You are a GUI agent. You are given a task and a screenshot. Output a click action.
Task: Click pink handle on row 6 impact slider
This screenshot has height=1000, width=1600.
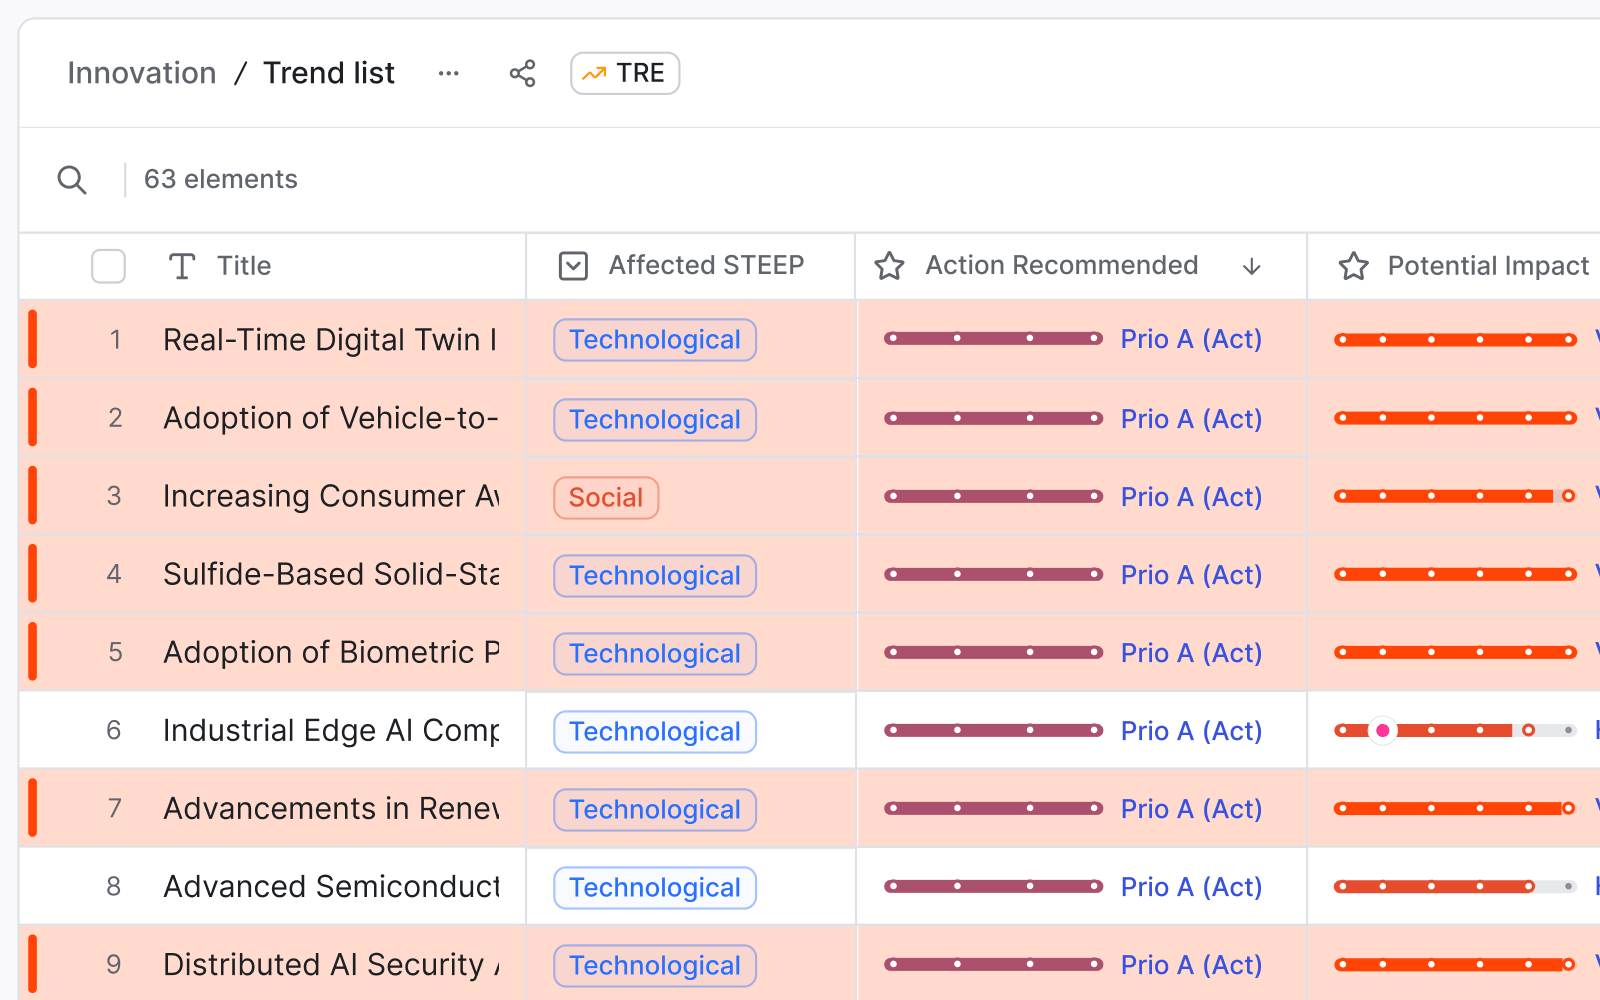[1383, 731]
